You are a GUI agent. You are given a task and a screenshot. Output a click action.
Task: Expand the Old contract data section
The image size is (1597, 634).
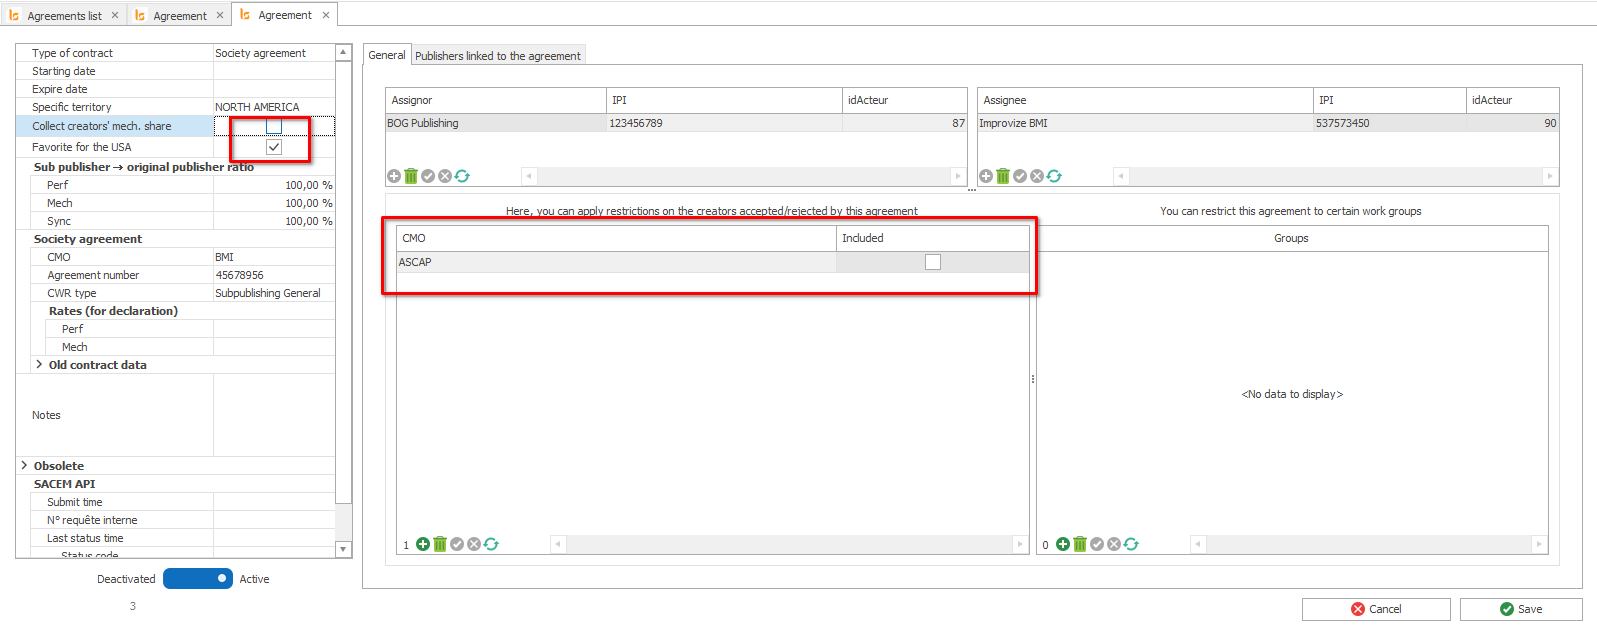pos(39,365)
